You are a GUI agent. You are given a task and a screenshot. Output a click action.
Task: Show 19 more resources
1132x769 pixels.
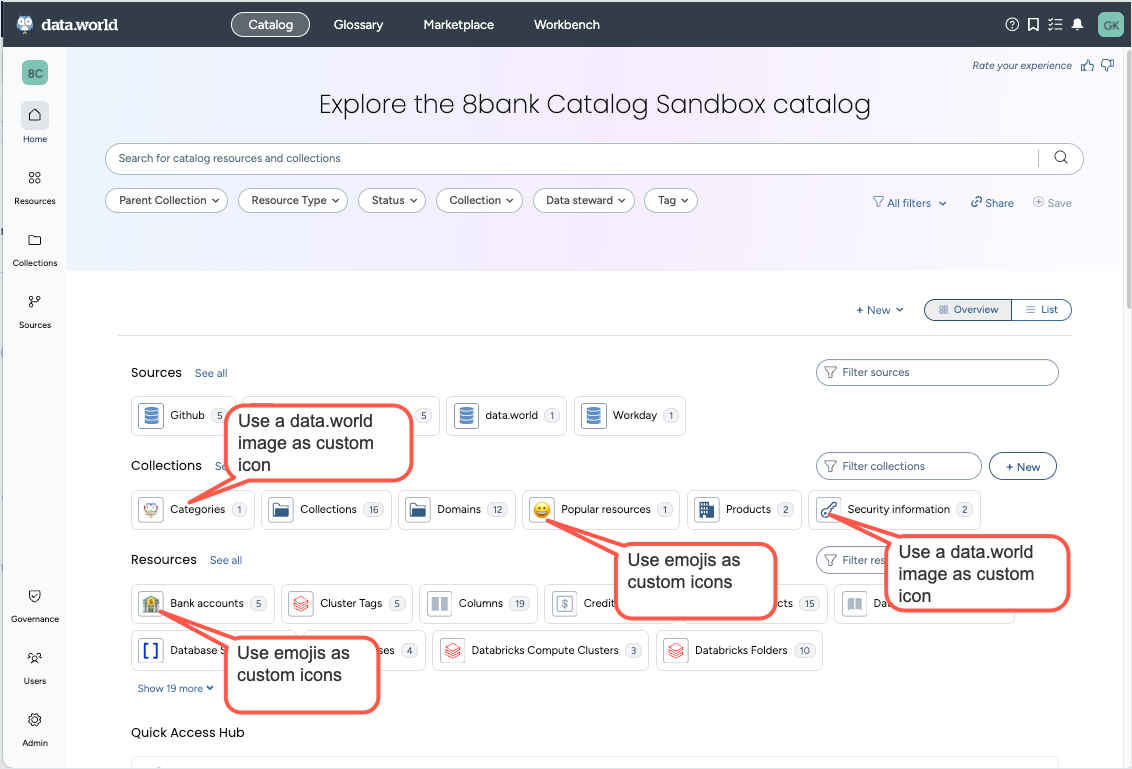(x=176, y=689)
